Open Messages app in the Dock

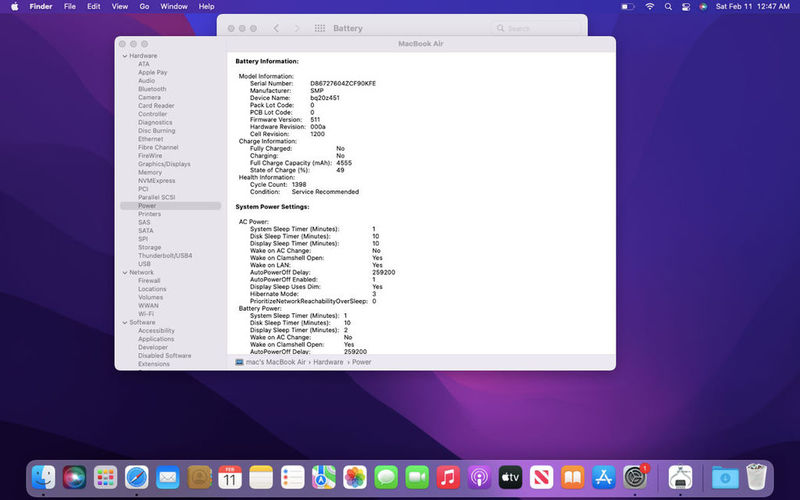click(386, 478)
